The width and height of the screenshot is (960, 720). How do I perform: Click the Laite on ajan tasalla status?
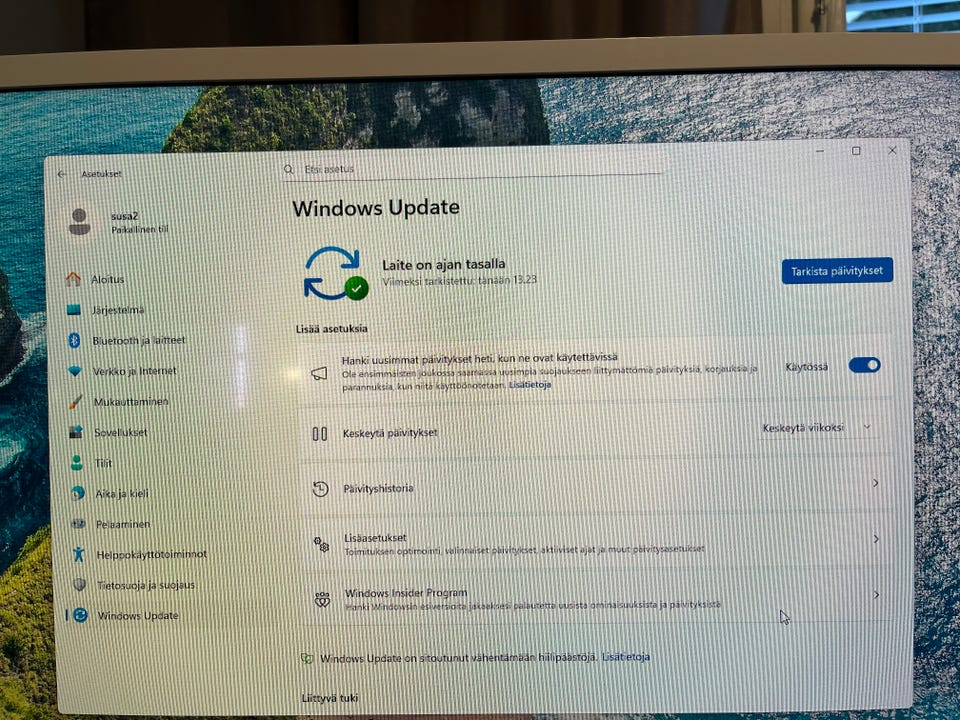coord(444,264)
